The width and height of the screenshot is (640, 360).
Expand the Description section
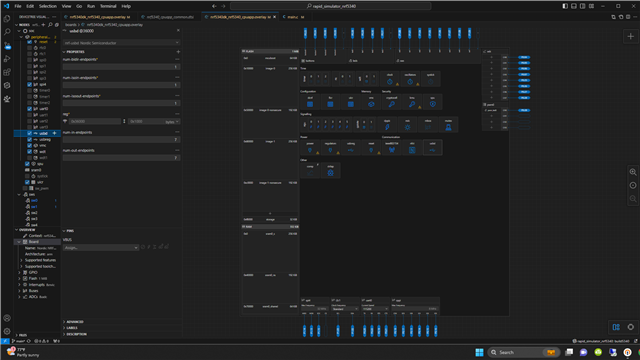pyautogui.click(x=76, y=334)
